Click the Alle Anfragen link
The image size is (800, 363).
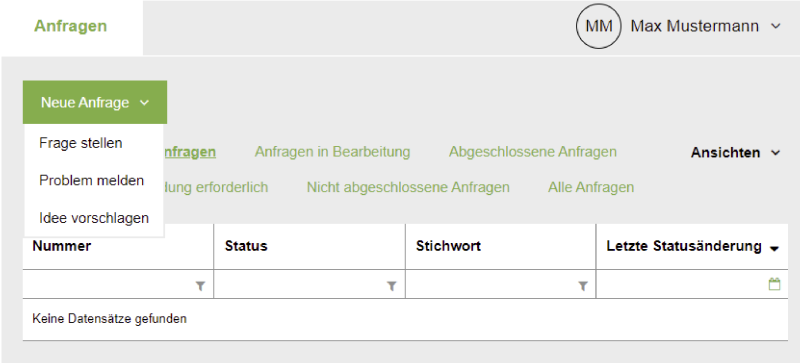pos(591,187)
